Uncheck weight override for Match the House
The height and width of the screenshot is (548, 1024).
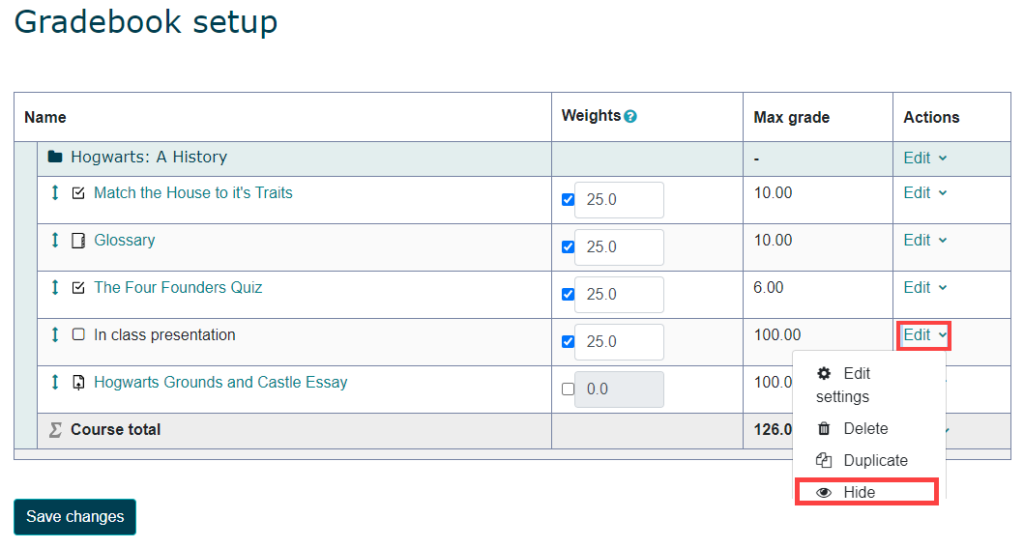coord(568,200)
